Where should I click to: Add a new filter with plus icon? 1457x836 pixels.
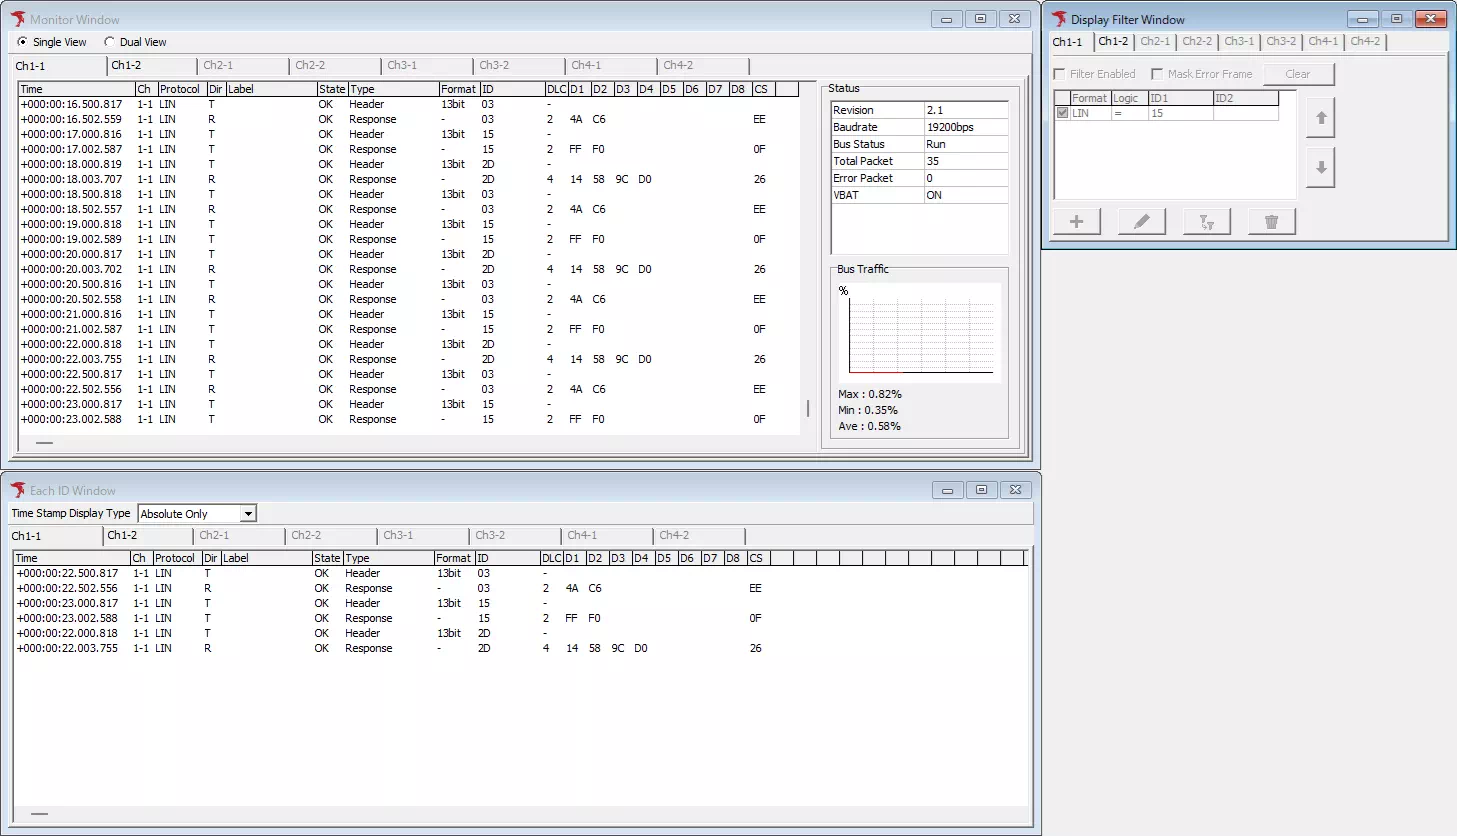click(1077, 222)
